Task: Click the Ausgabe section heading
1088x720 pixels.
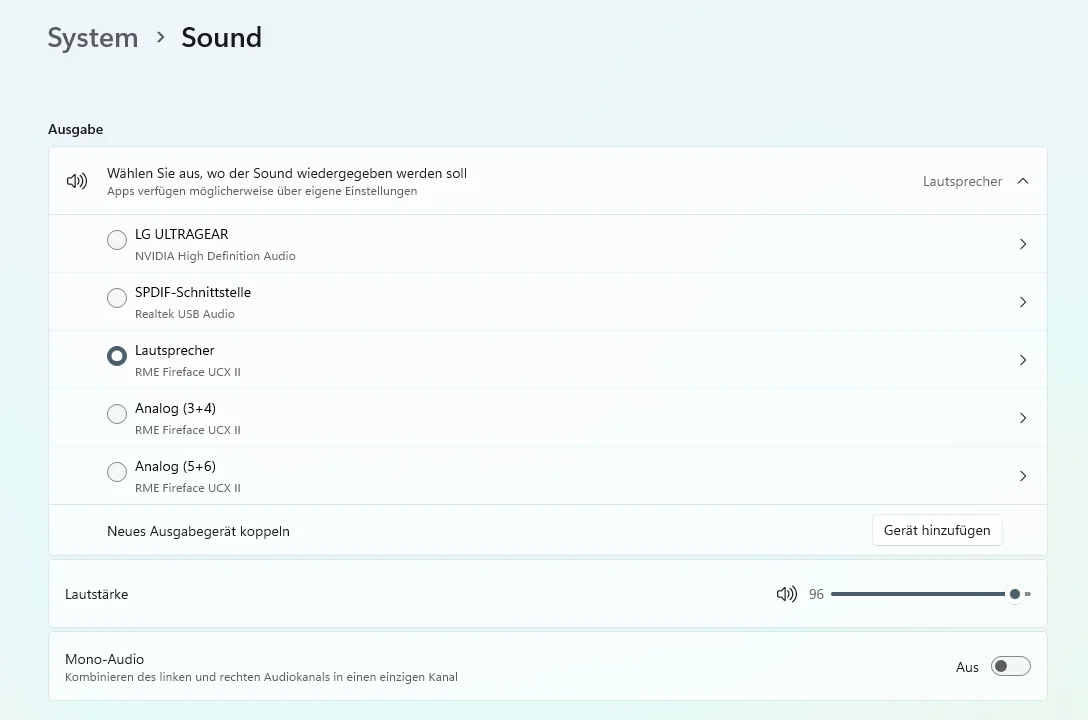Action: tap(76, 130)
